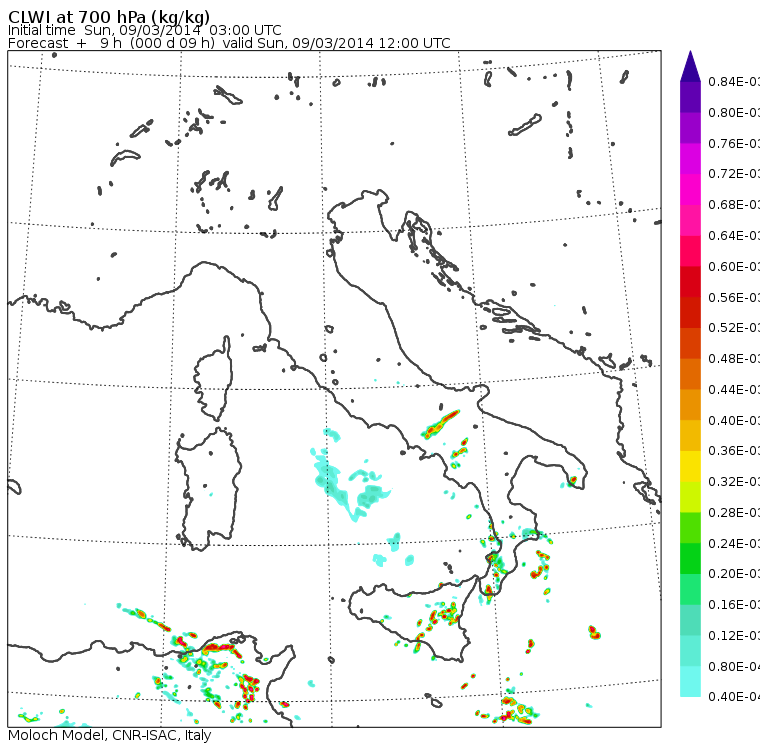The image size is (760, 749).
Task: Click inside the Sardinia island outline
Action: [x=209, y=490]
